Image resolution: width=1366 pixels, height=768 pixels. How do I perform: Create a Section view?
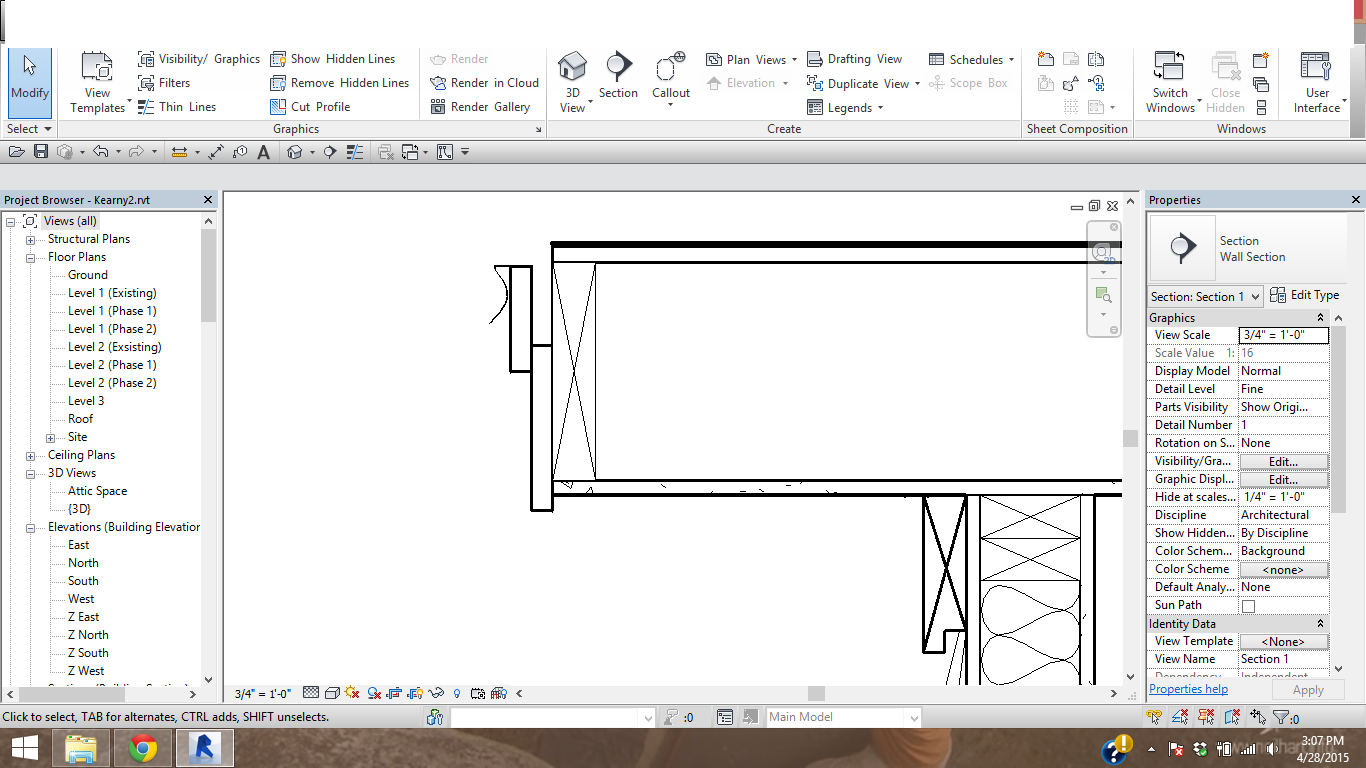click(x=618, y=76)
